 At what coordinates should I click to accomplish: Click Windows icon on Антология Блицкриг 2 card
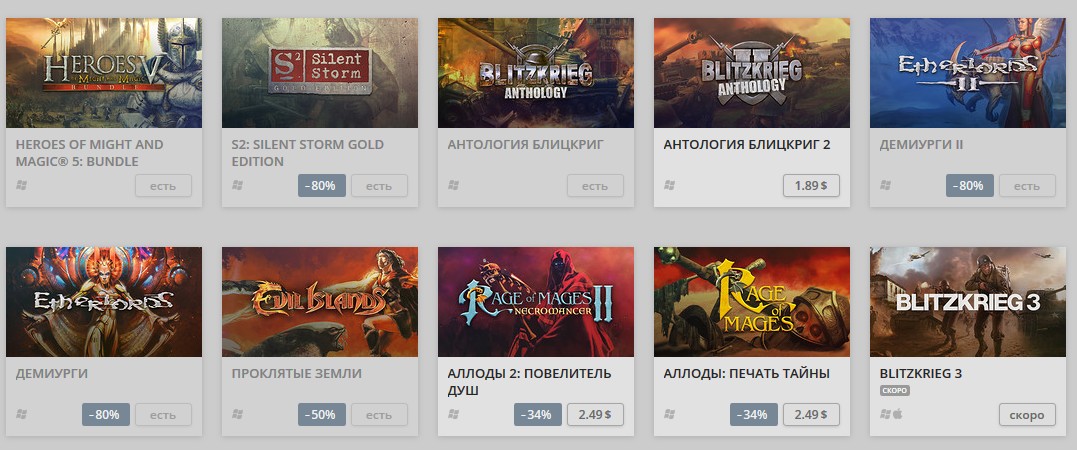(670, 185)
